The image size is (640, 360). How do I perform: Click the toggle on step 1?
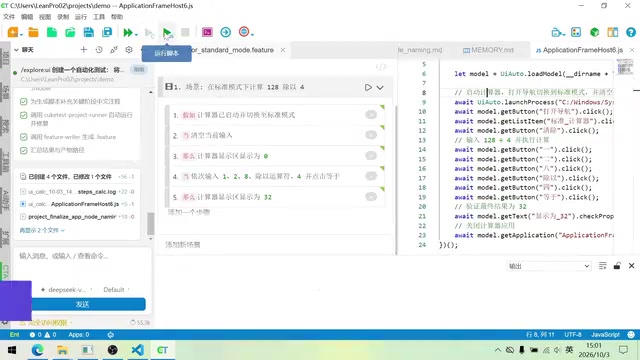[371, 115]
